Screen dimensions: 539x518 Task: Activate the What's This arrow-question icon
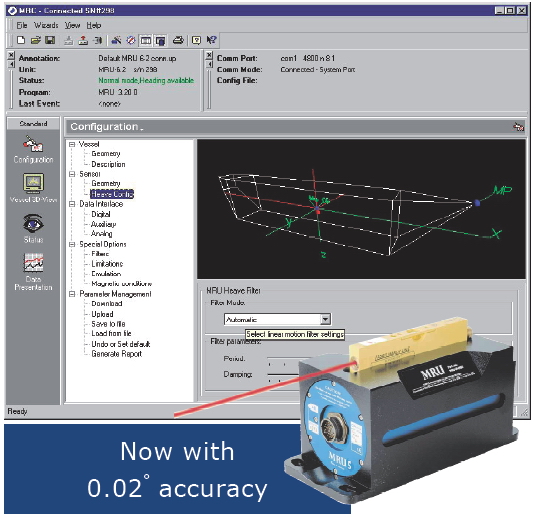point(211,41)
